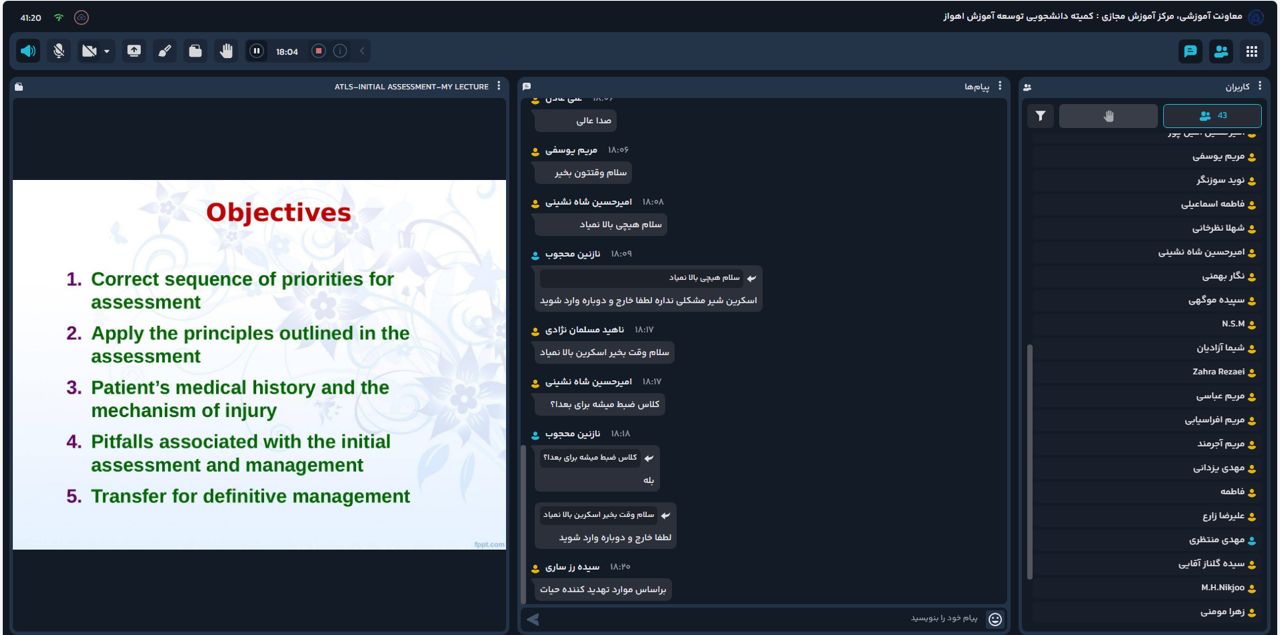This screenshot has height=635, width=1280.
Task: Toggle the chat panel icon
Action: pos(1190,51)
